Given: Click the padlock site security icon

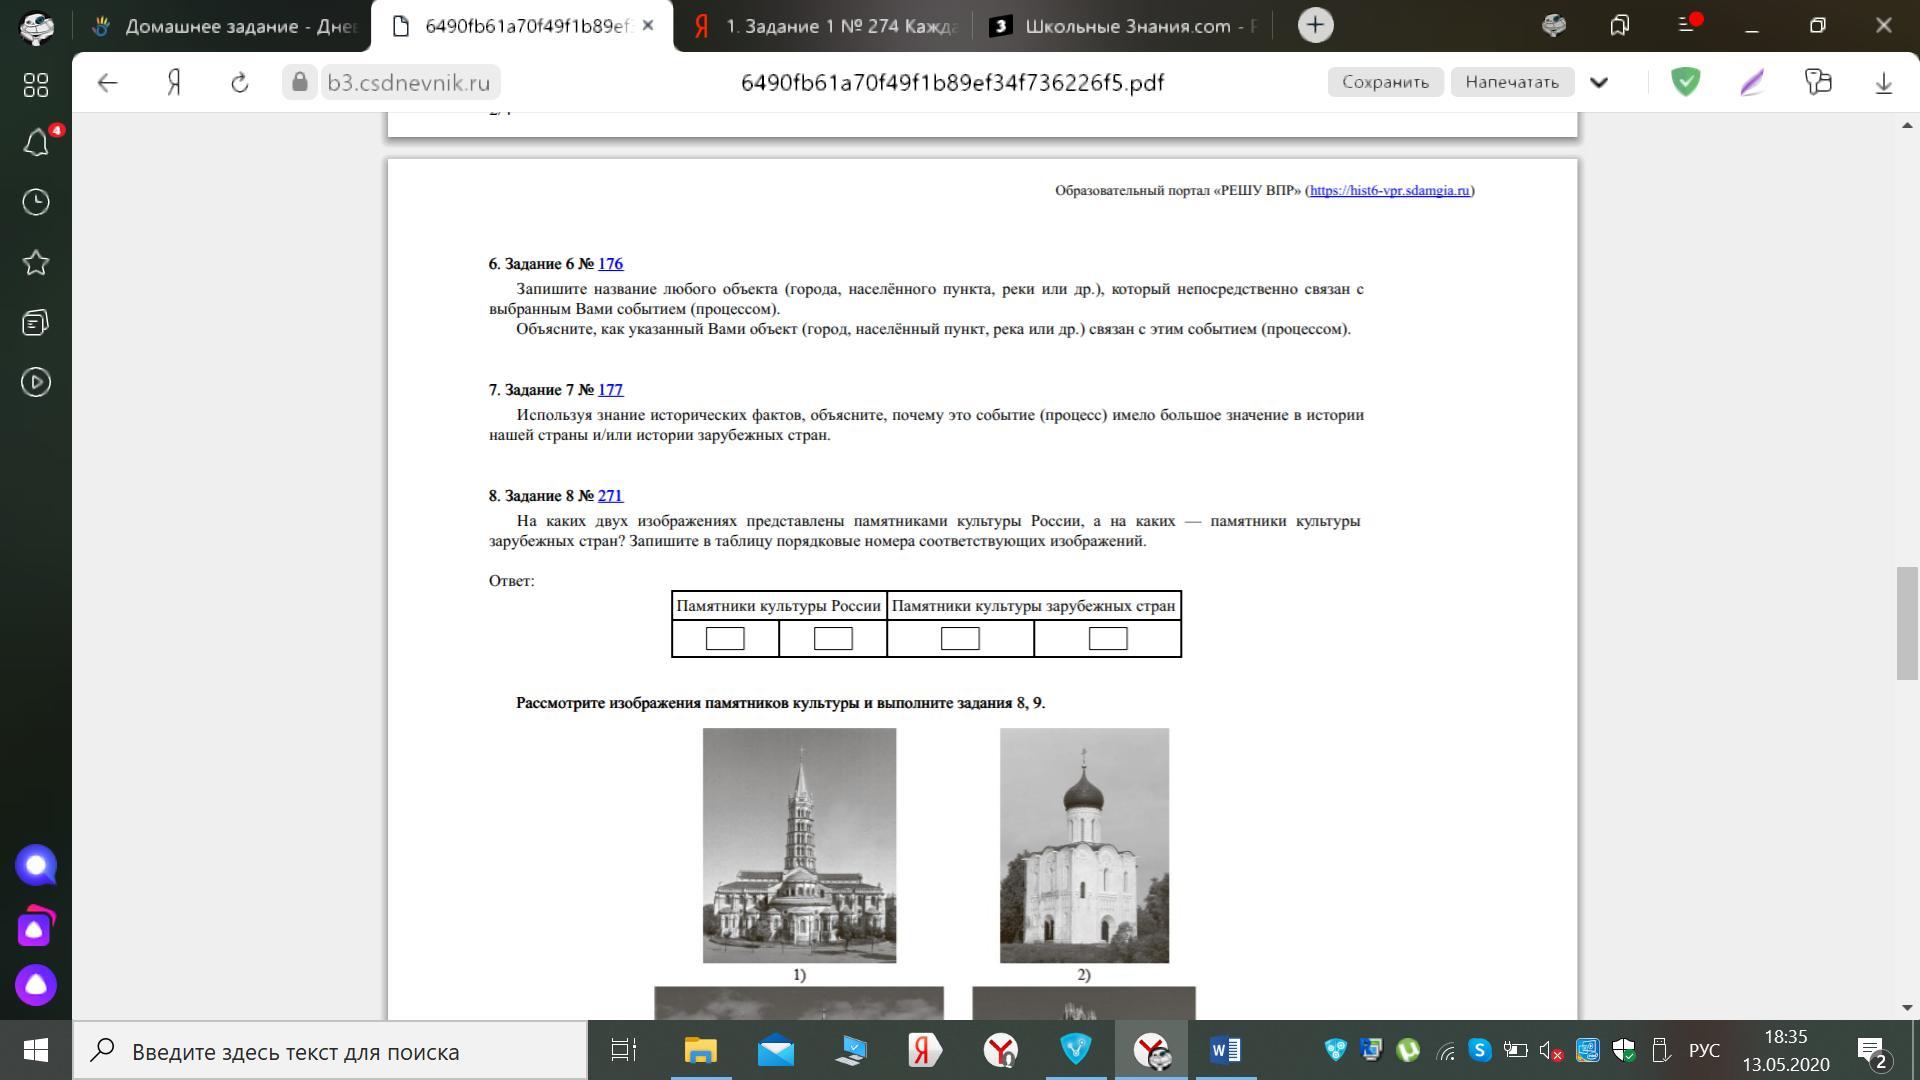Looking at the screenshot, I should pyautogui.click(x=299, y=82).
